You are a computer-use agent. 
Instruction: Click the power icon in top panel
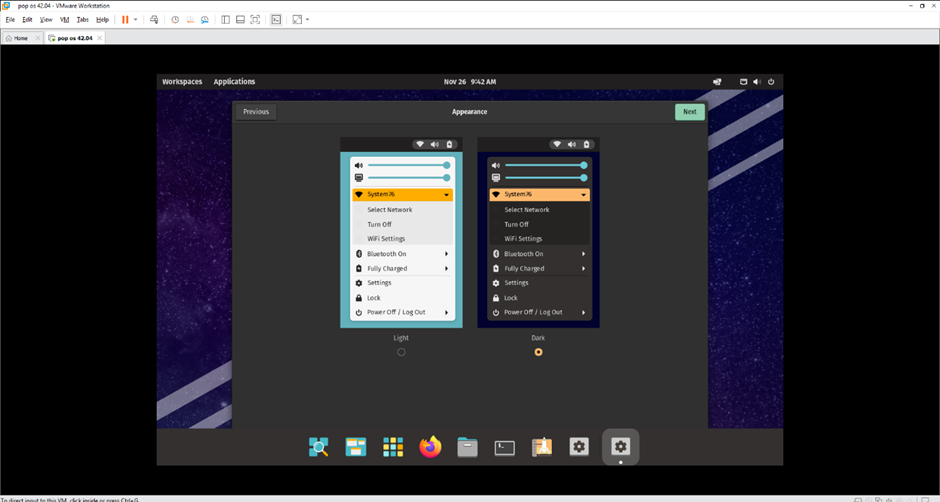[x=771, y=82]
